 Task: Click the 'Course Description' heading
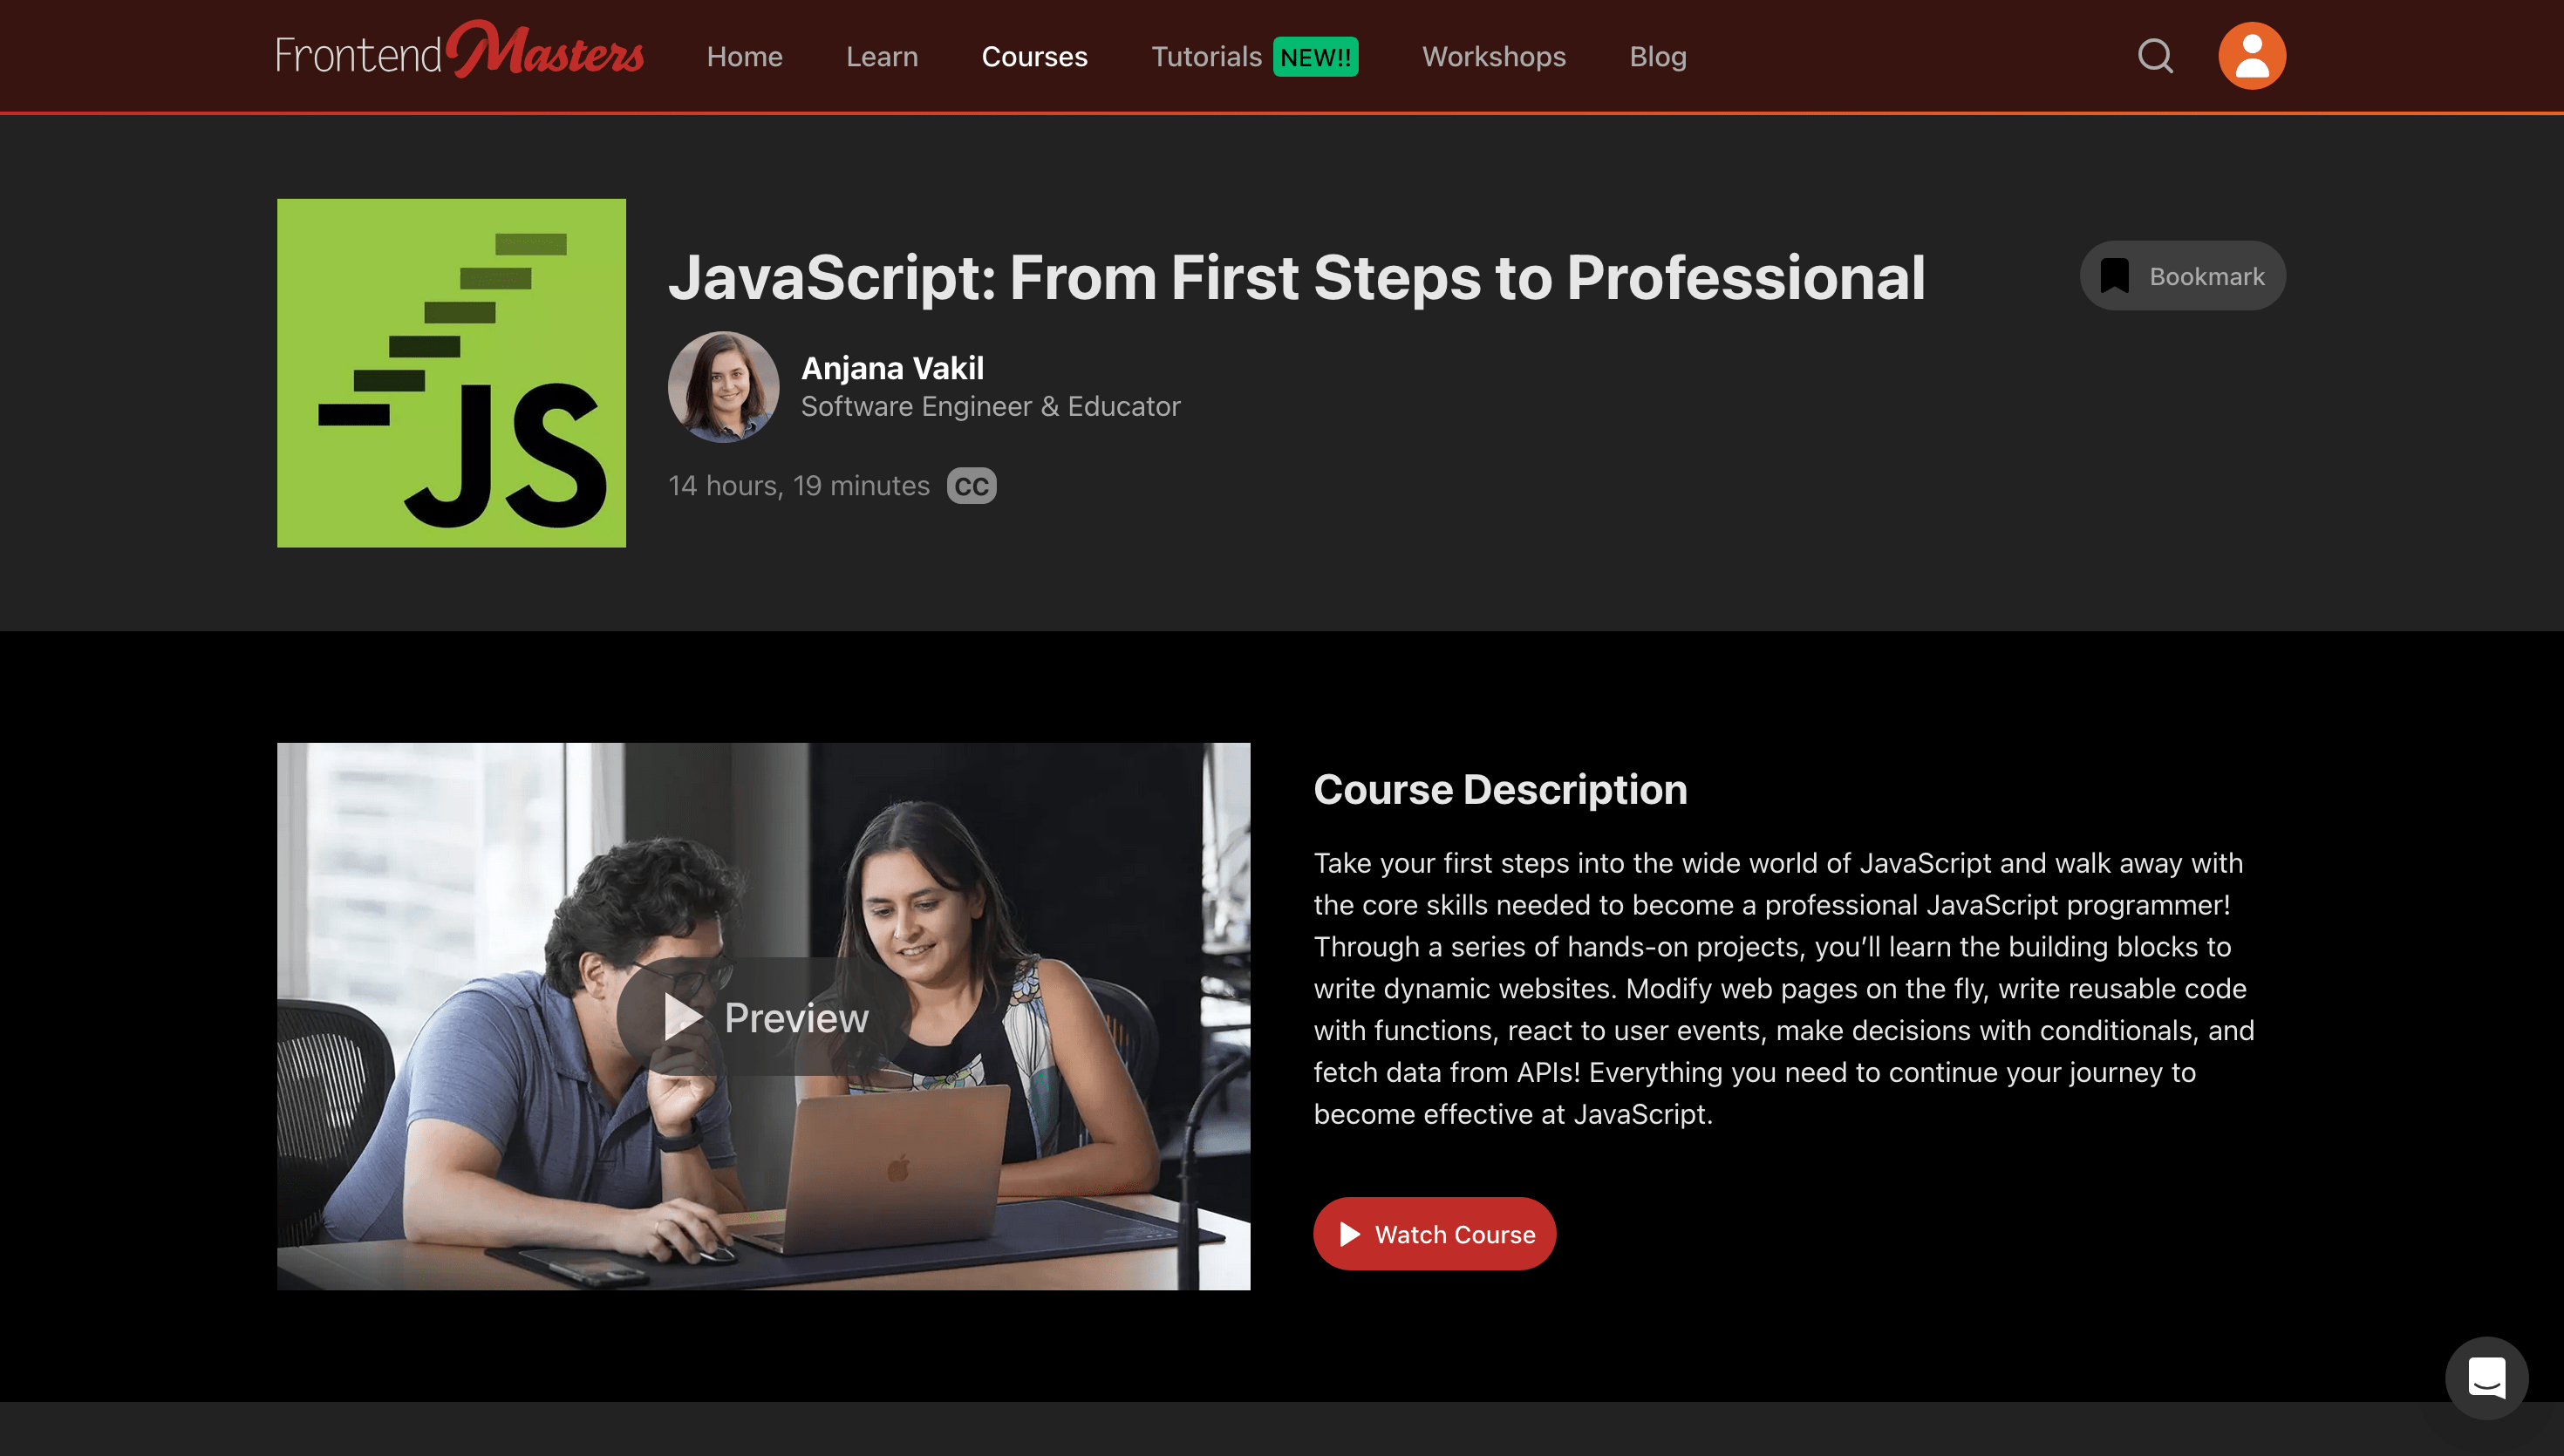pos(1501,789)
